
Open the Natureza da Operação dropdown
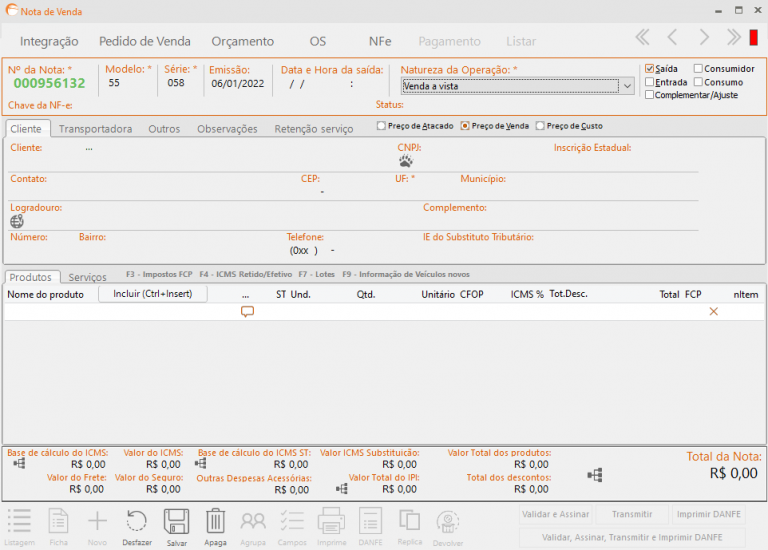tap(627, 87)
